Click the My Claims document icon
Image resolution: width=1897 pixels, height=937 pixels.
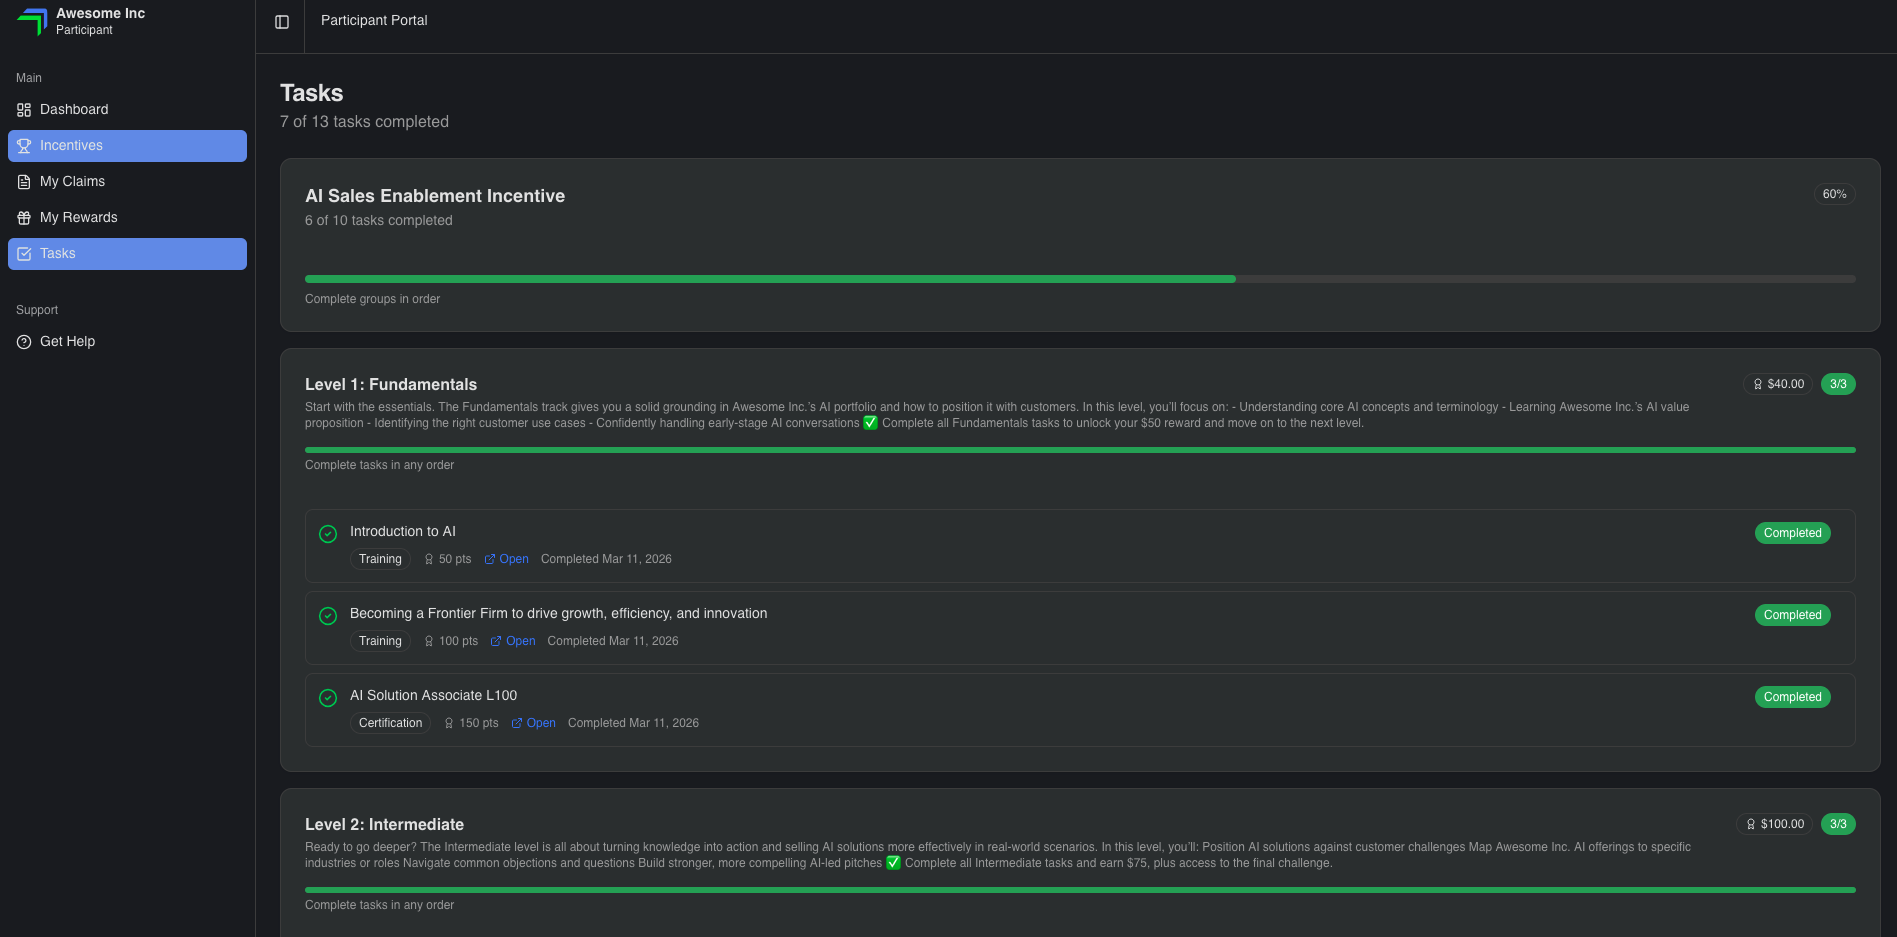click(24, 182)
